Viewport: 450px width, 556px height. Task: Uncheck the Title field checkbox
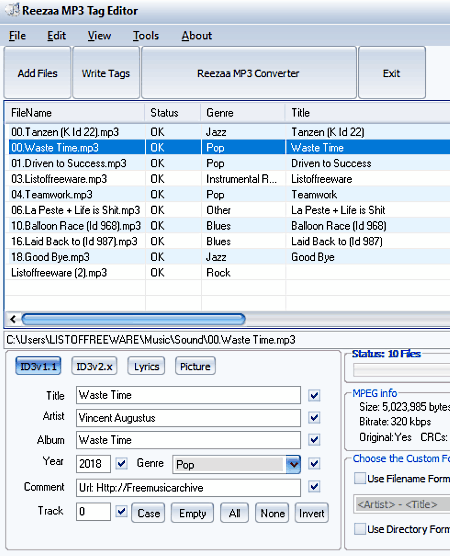314,395
